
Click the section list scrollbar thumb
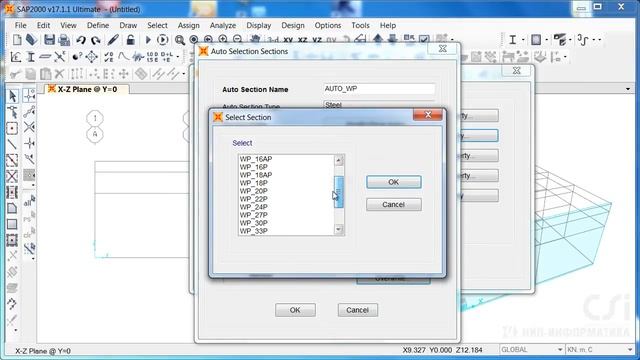(339, 192)
